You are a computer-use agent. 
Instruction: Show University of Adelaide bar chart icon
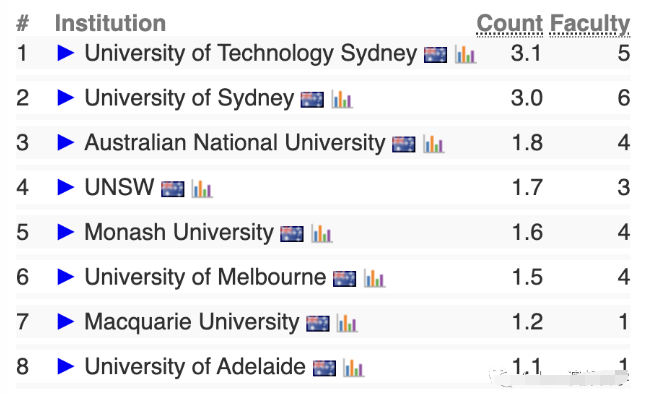[x=354, y=368]
